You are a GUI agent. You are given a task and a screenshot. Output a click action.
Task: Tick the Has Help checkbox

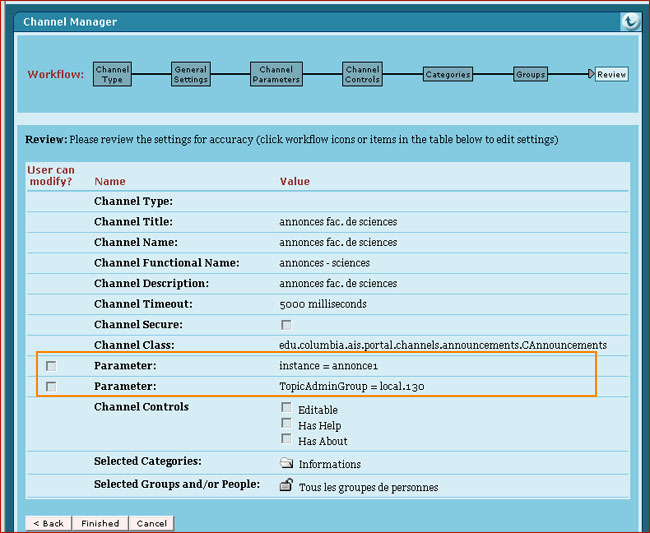coord(287,424)
